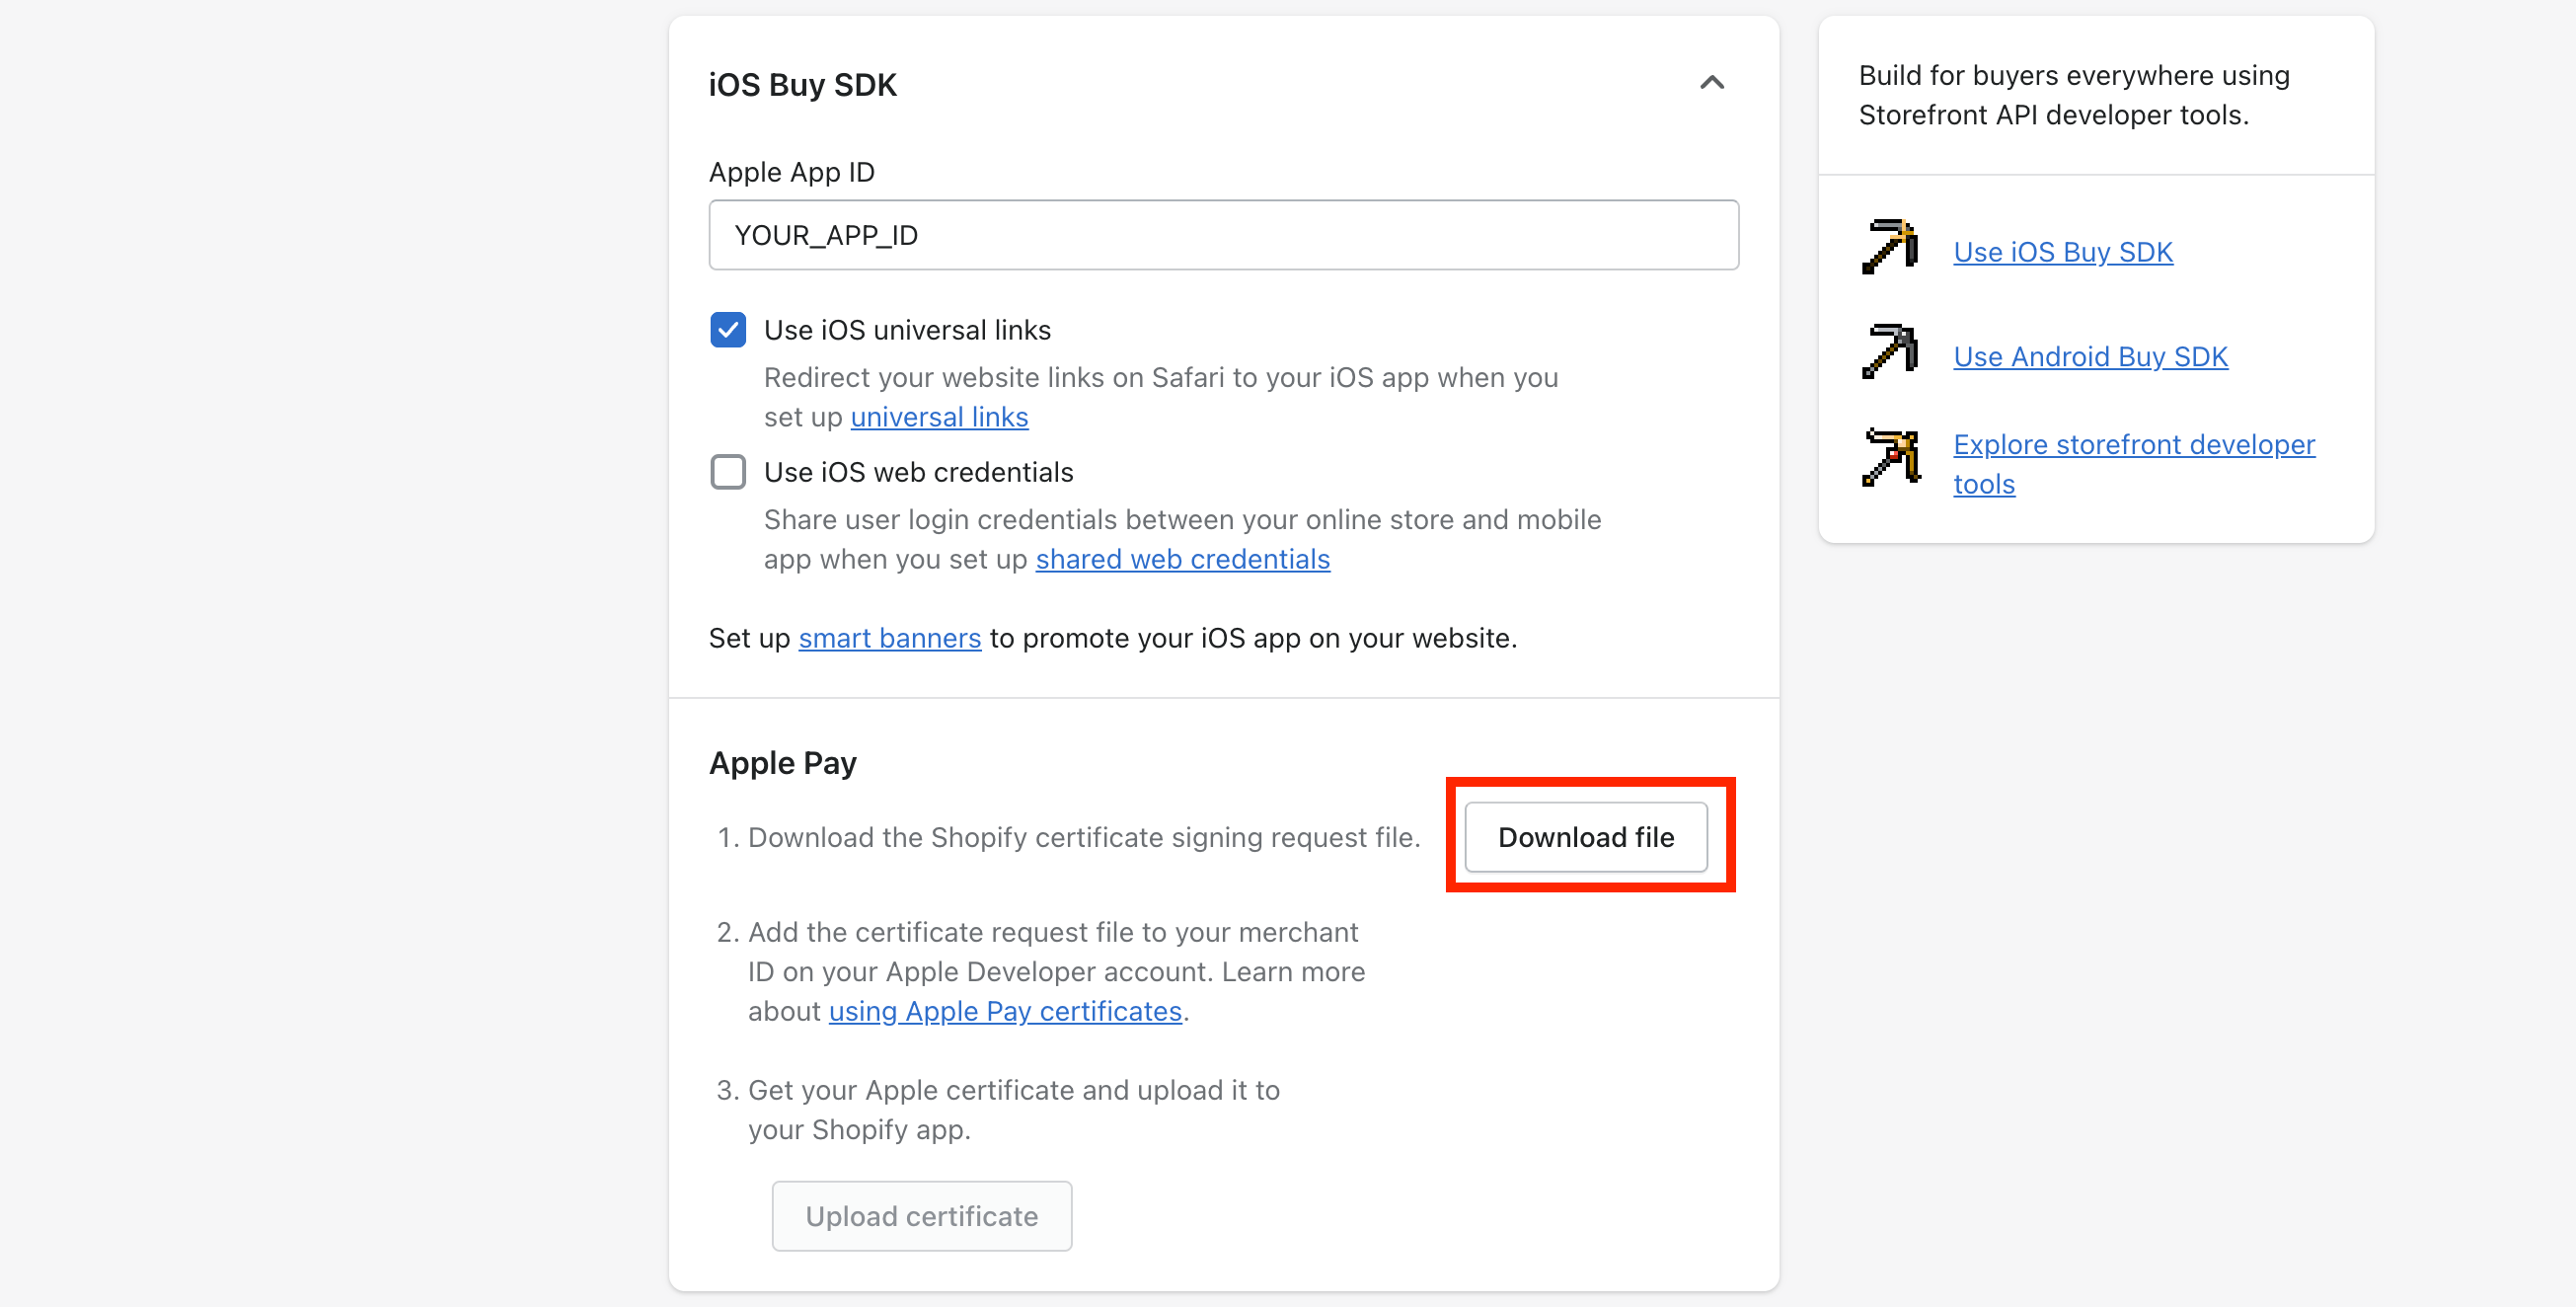The width and height of the screenshot is (2576, 1307).
Task: Click the pickaxe icon beside Explore storefront developer tools
Action: click(x=1891, y=457)
